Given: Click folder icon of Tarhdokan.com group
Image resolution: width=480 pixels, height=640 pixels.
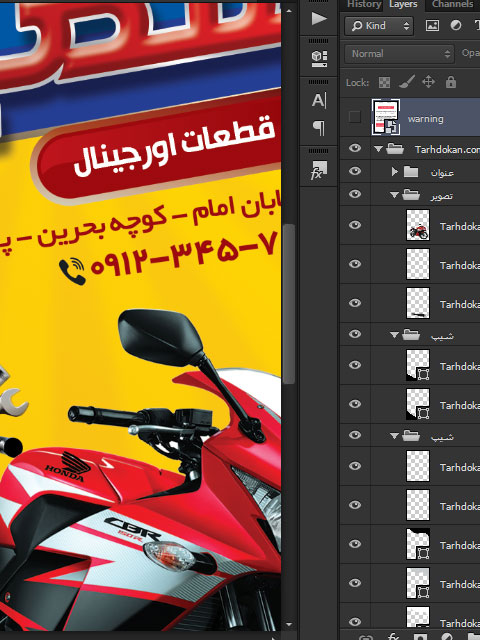Looking at the screenshot, I should [x=395, y=149].
